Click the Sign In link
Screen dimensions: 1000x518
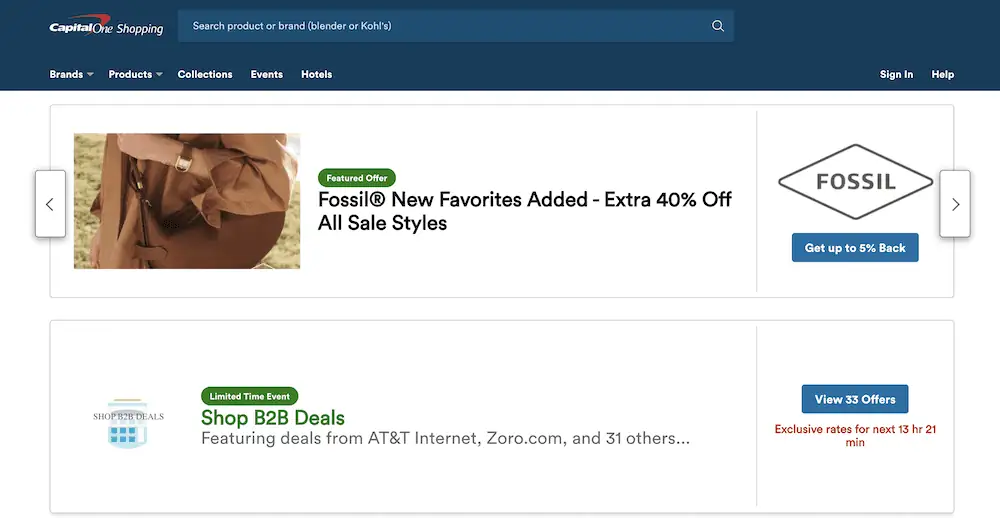pos(896,74)
